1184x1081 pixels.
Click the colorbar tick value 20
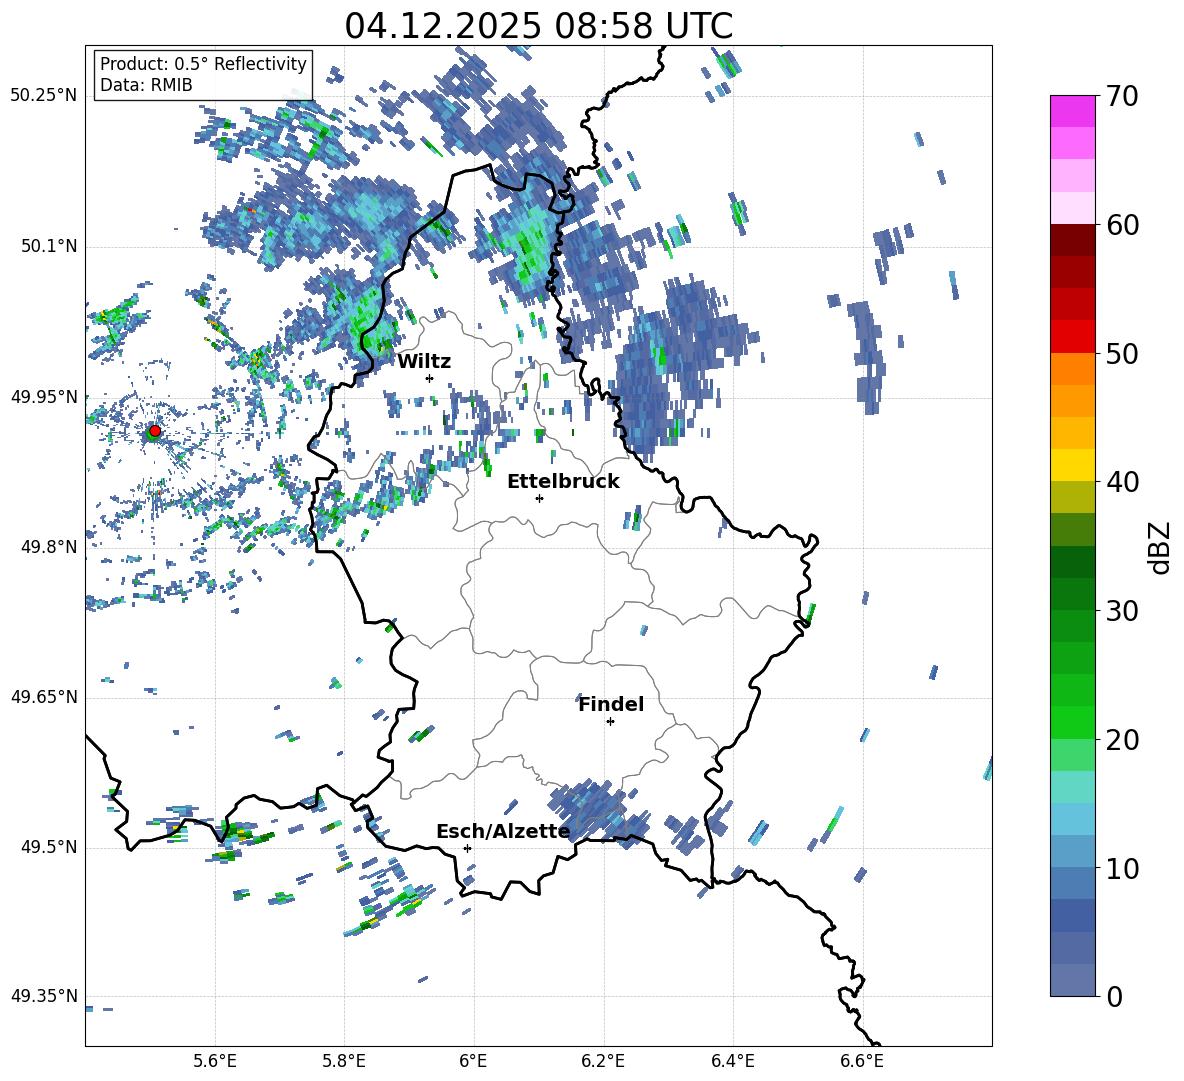click(x=1122, y=740)
